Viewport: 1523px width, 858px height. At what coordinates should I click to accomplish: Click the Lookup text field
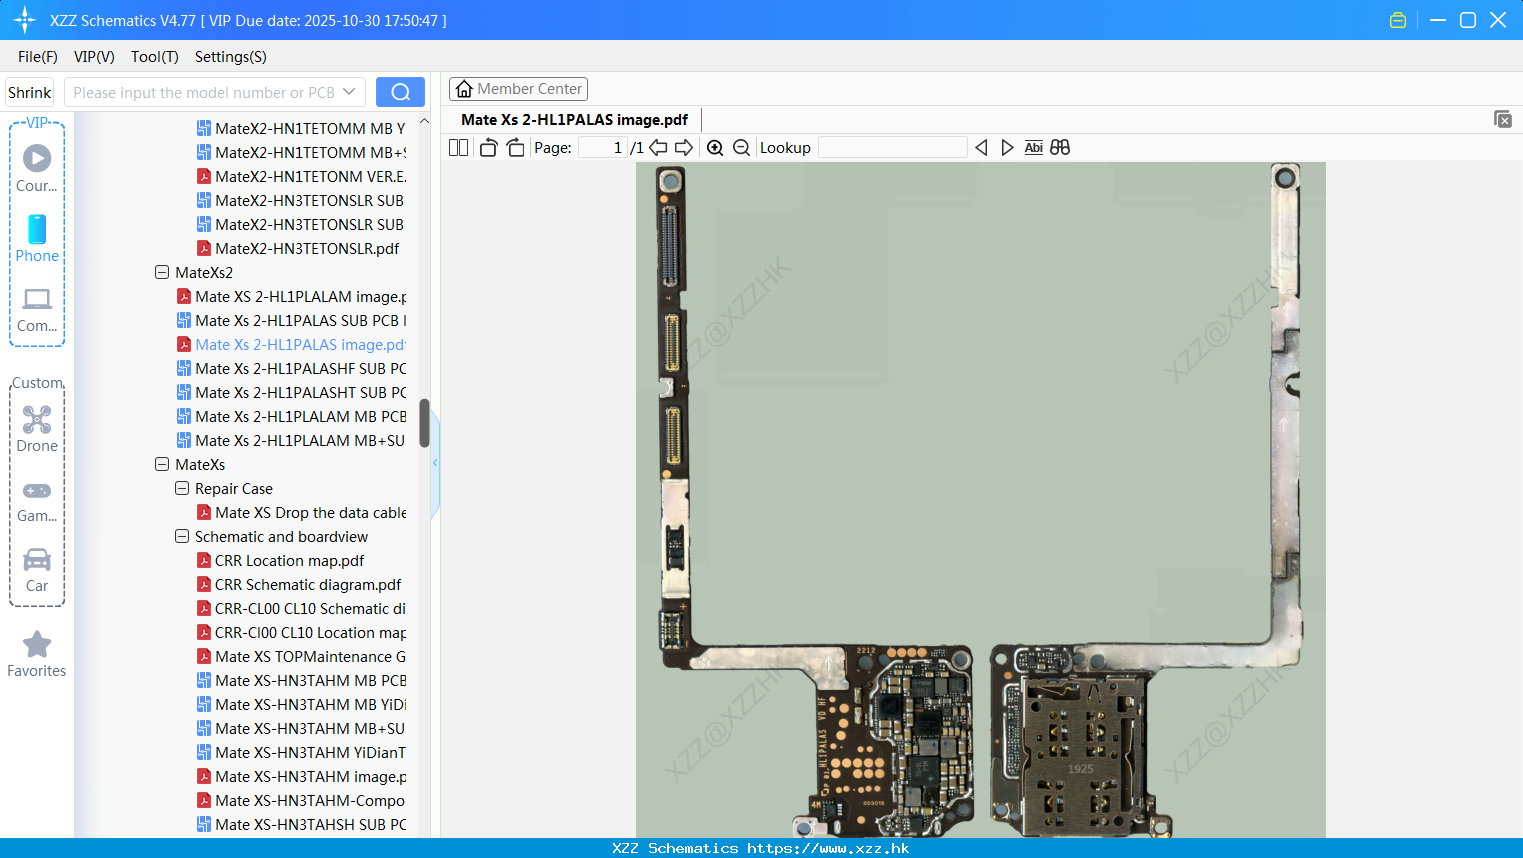[x=892, y=148]
